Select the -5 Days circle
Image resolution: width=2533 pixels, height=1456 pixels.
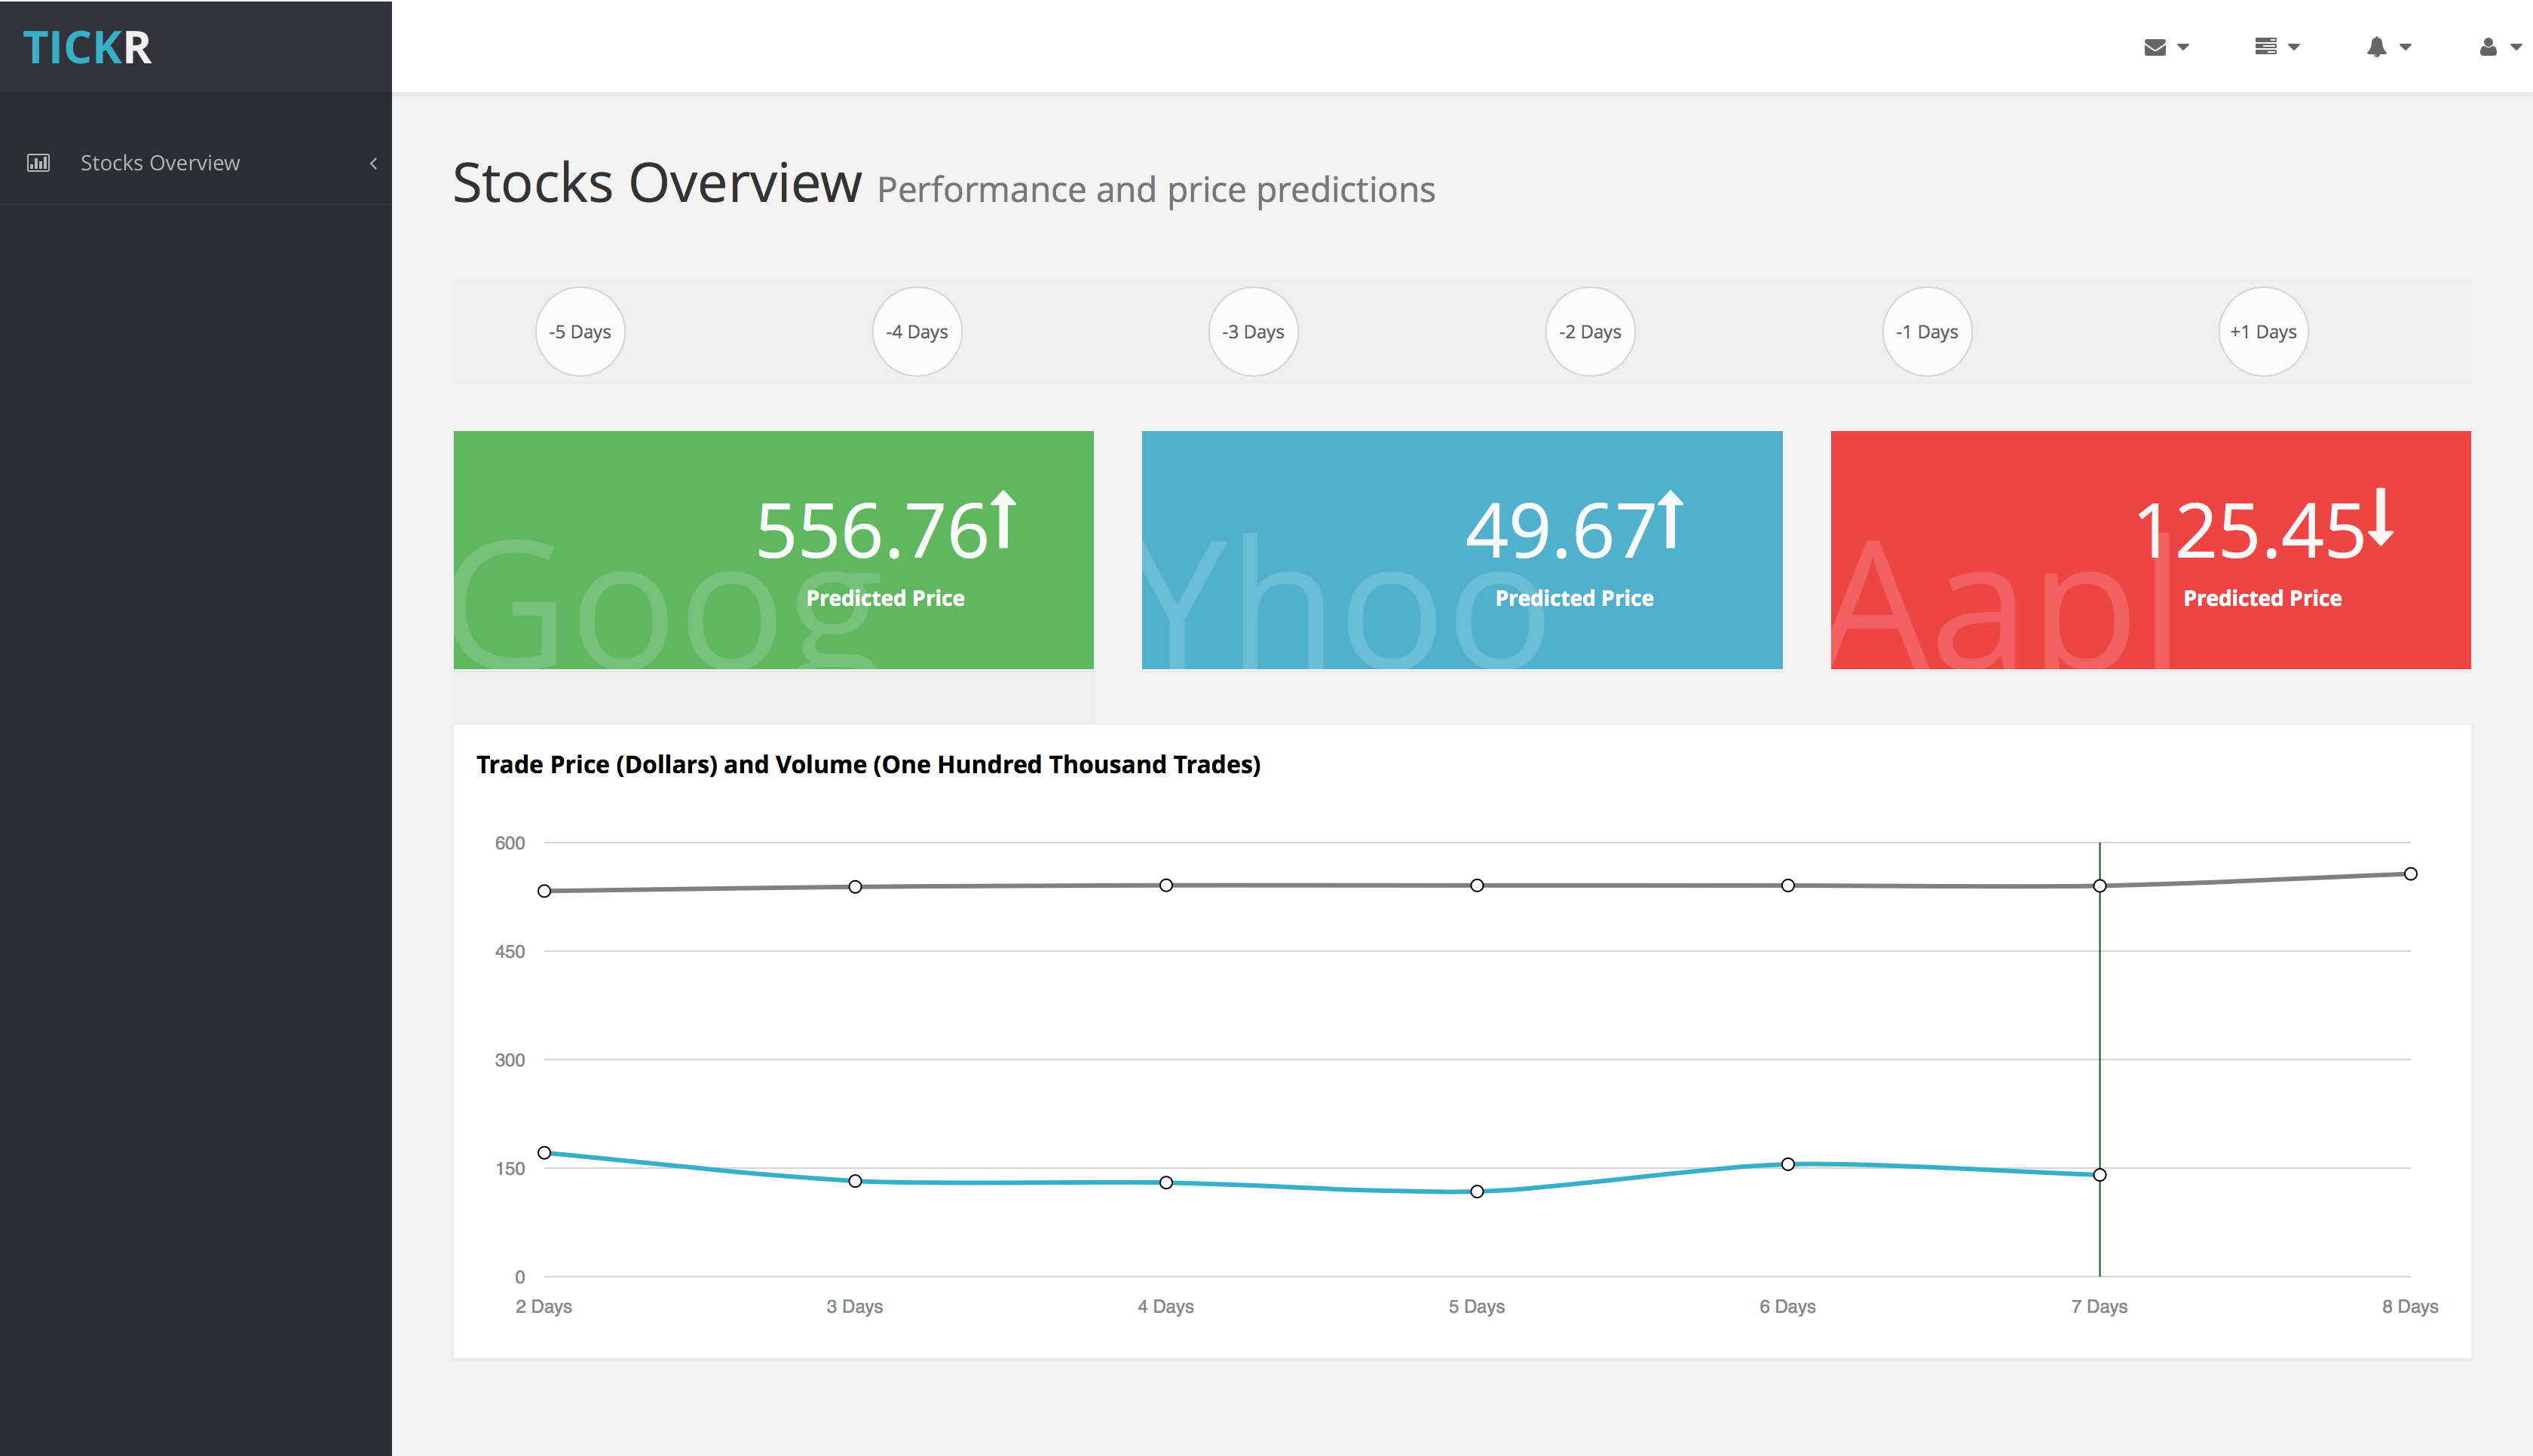click(580, 332)
